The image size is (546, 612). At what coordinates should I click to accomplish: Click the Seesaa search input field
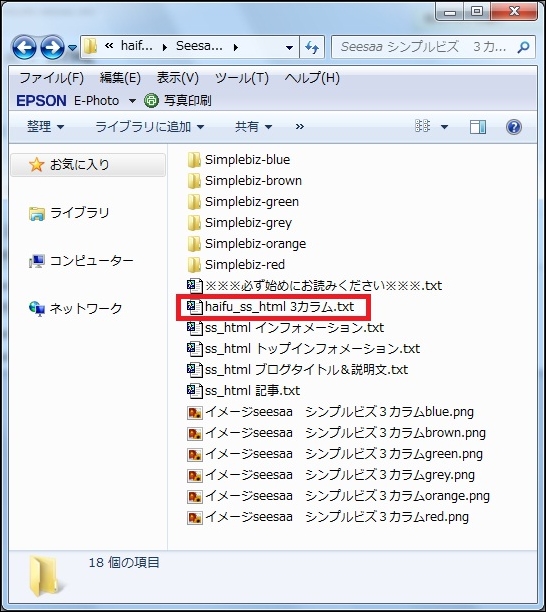423,47
